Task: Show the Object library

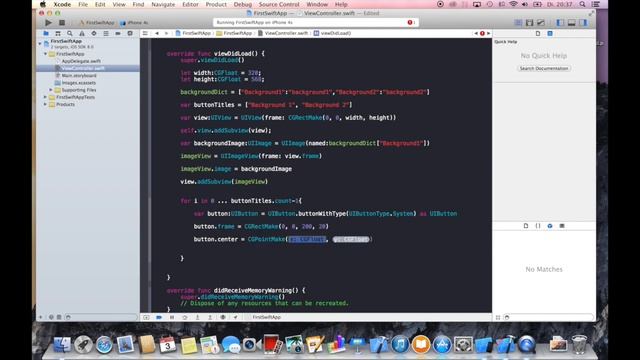Action: [550, 226]
